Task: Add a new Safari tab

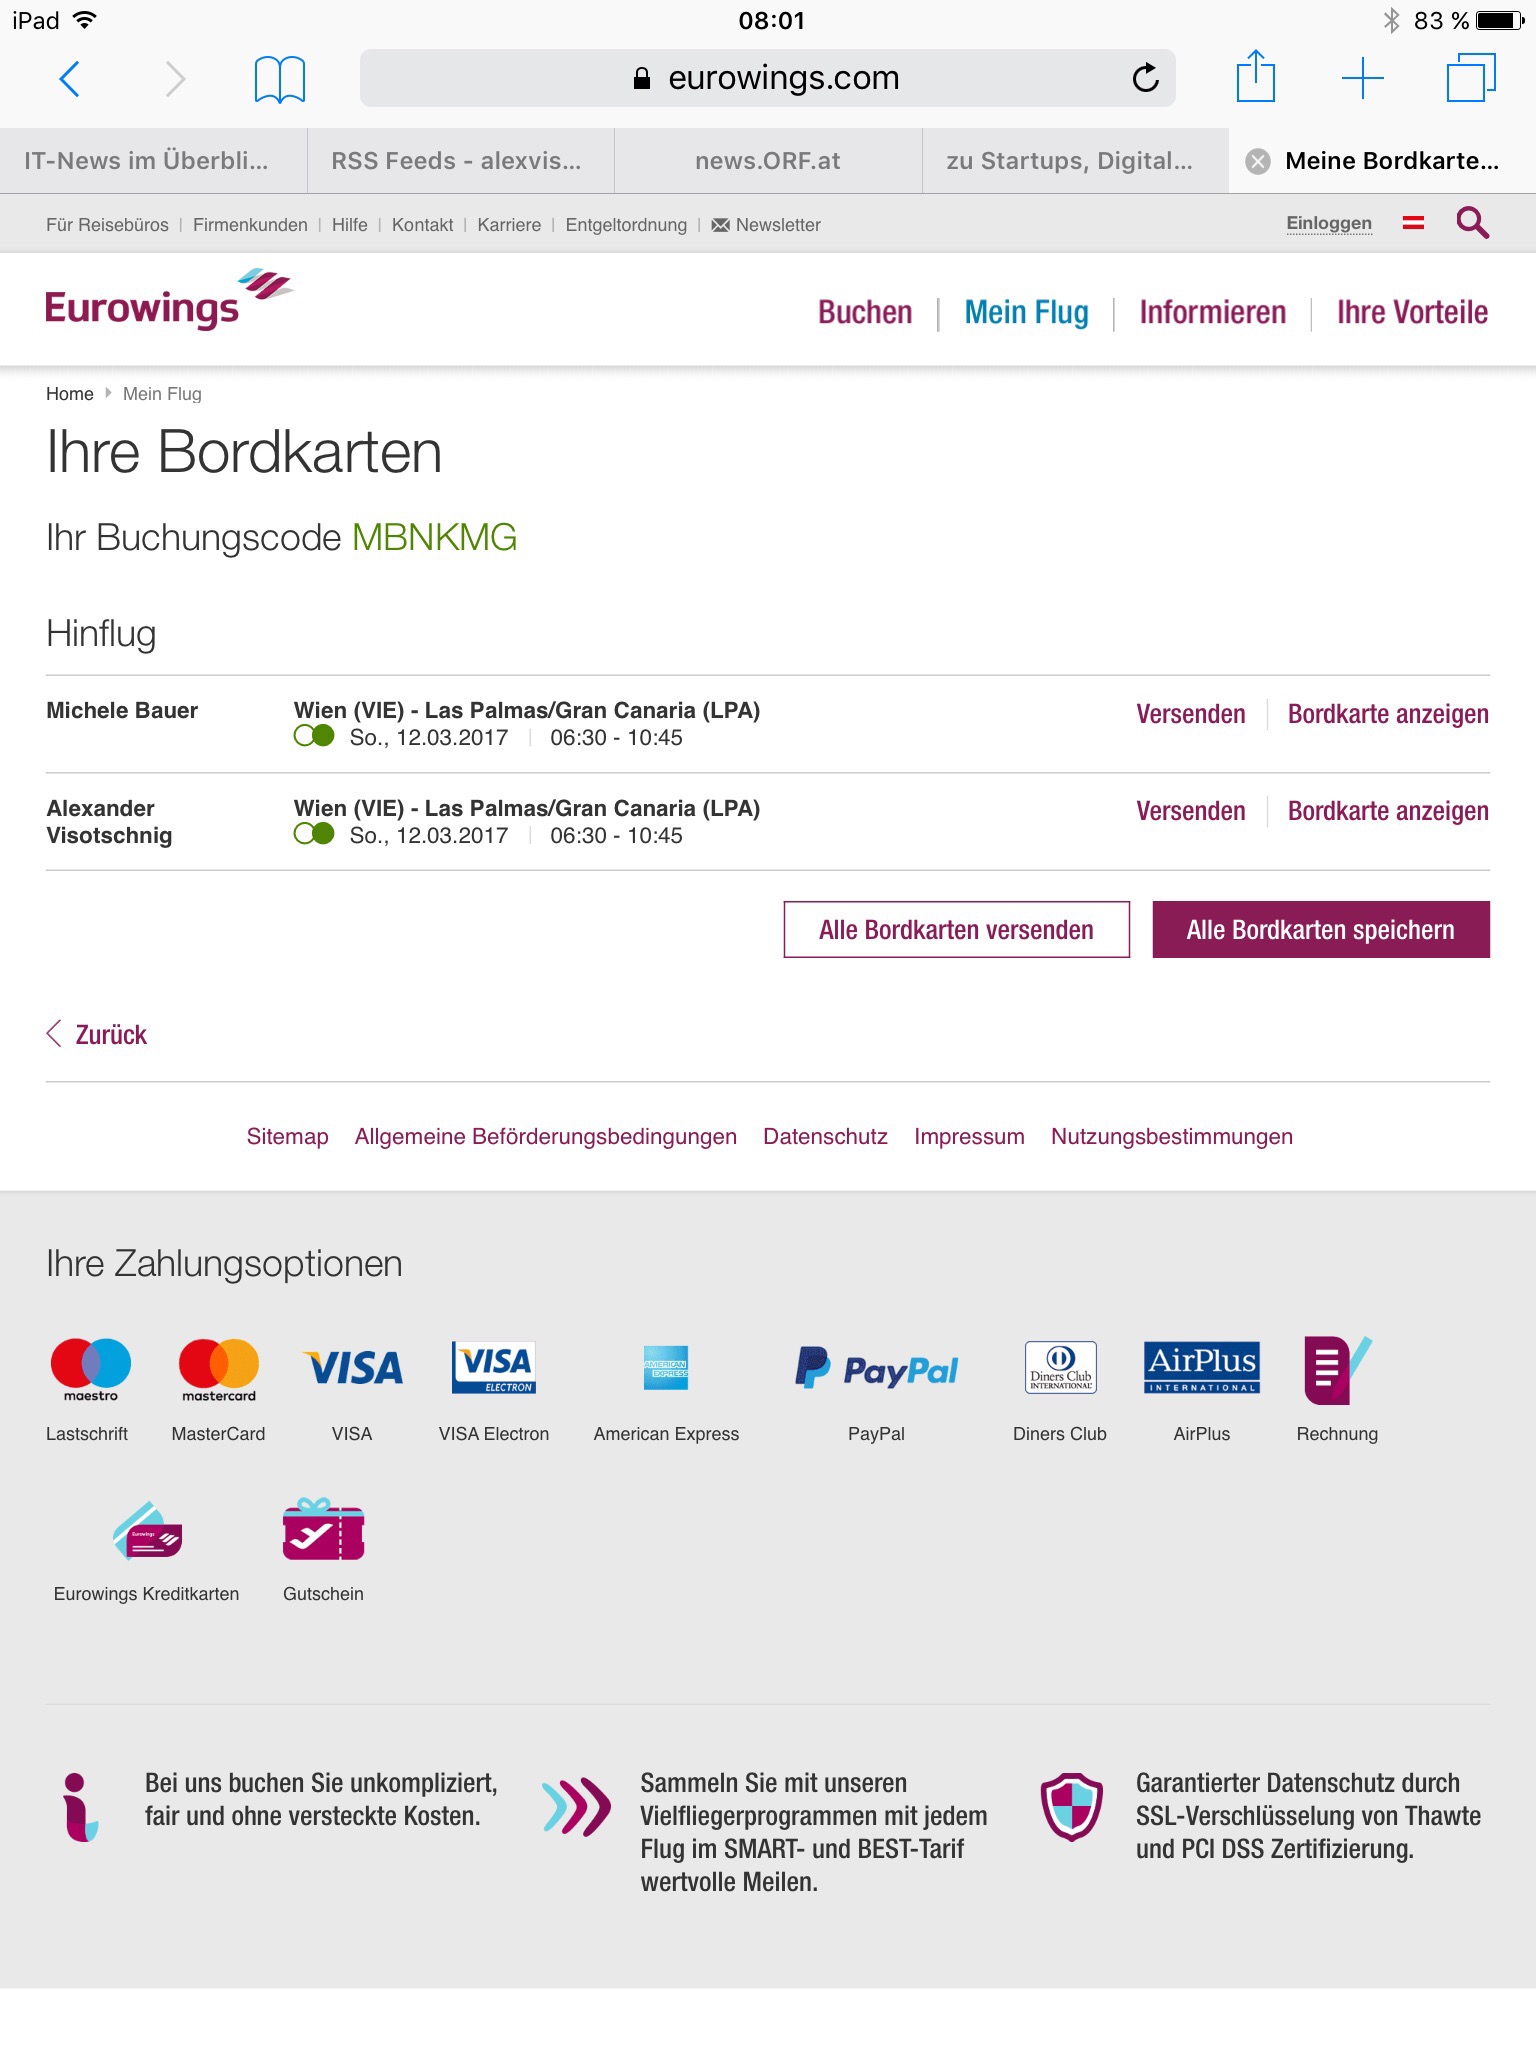Action: [x=1362, y=78]
